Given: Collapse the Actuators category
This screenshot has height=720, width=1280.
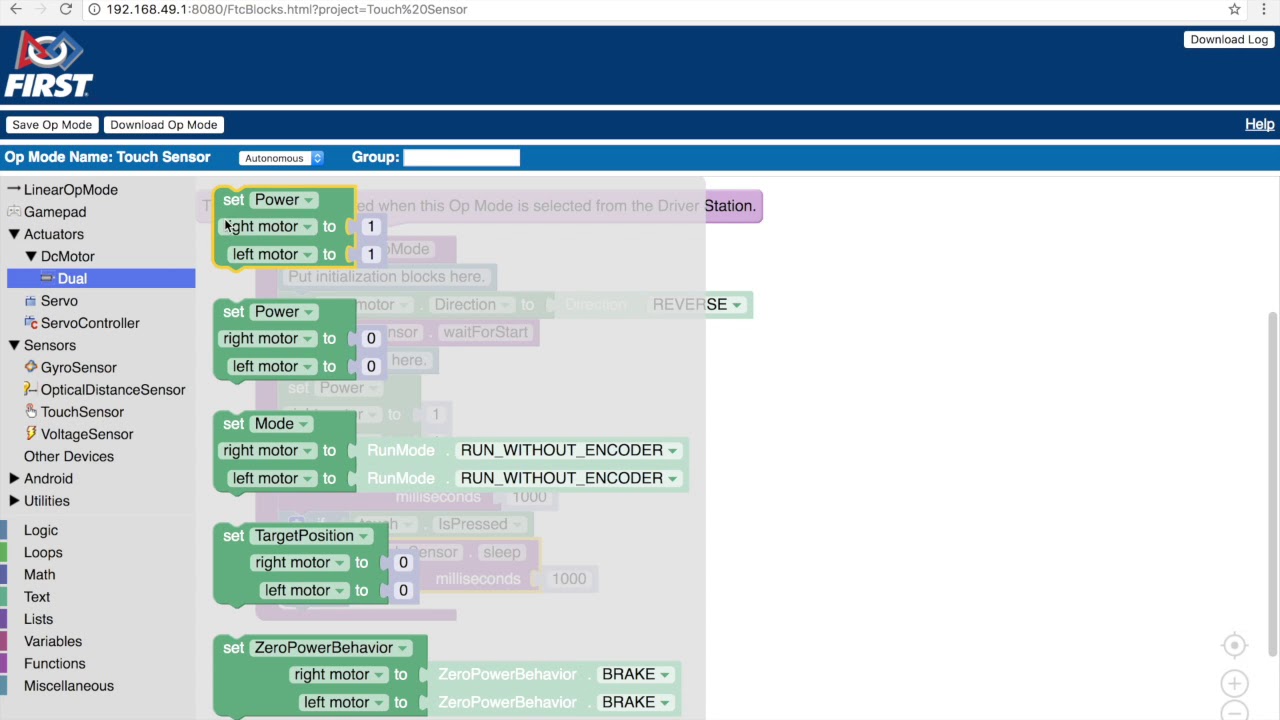Looking at the screenshot, I should point(14,234).
